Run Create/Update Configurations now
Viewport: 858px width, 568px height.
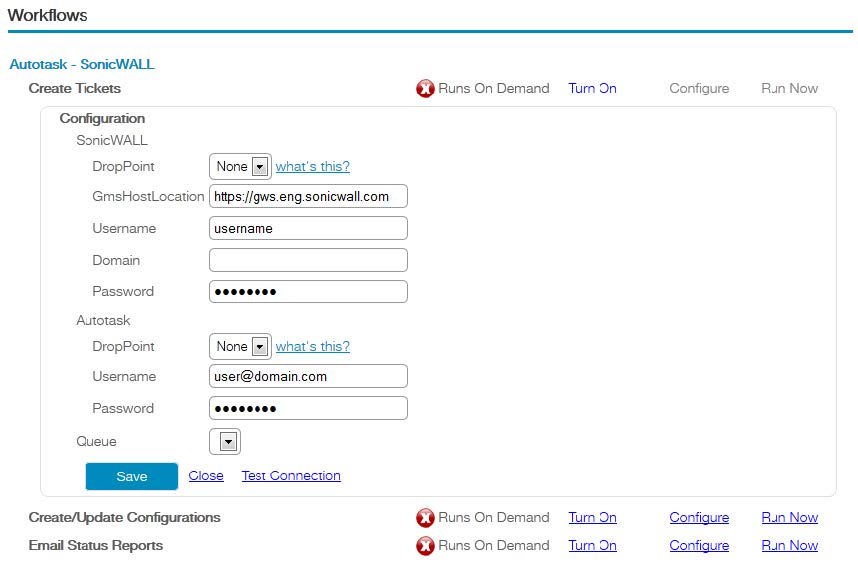790,517
